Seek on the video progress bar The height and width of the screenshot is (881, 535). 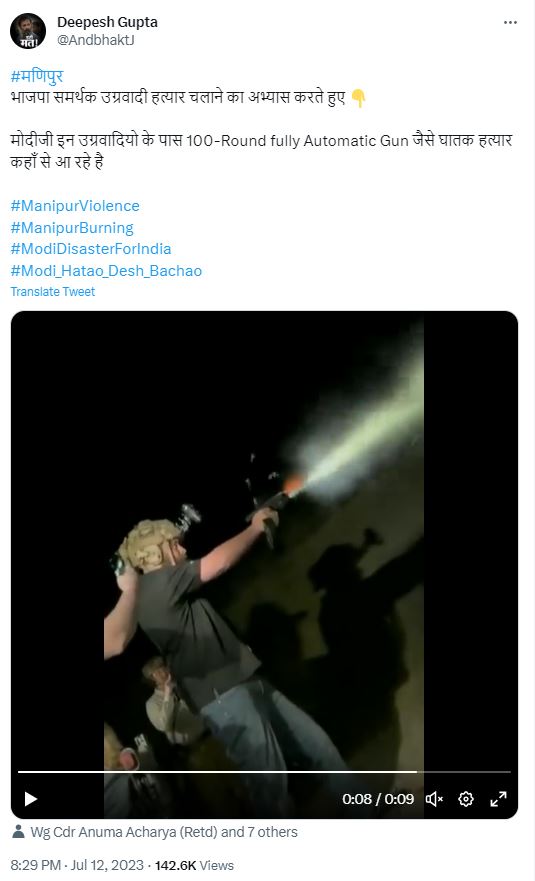[264, 772]
